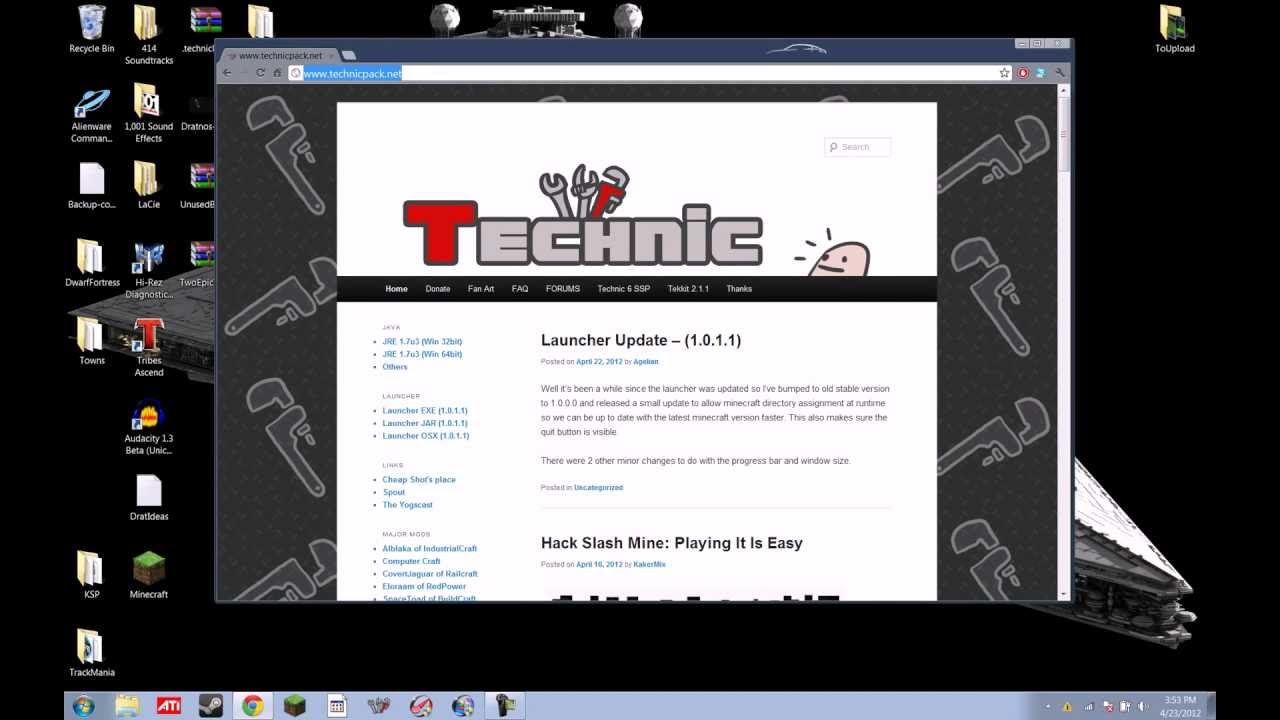Open the Fan Art menu item

click(481, 289)
